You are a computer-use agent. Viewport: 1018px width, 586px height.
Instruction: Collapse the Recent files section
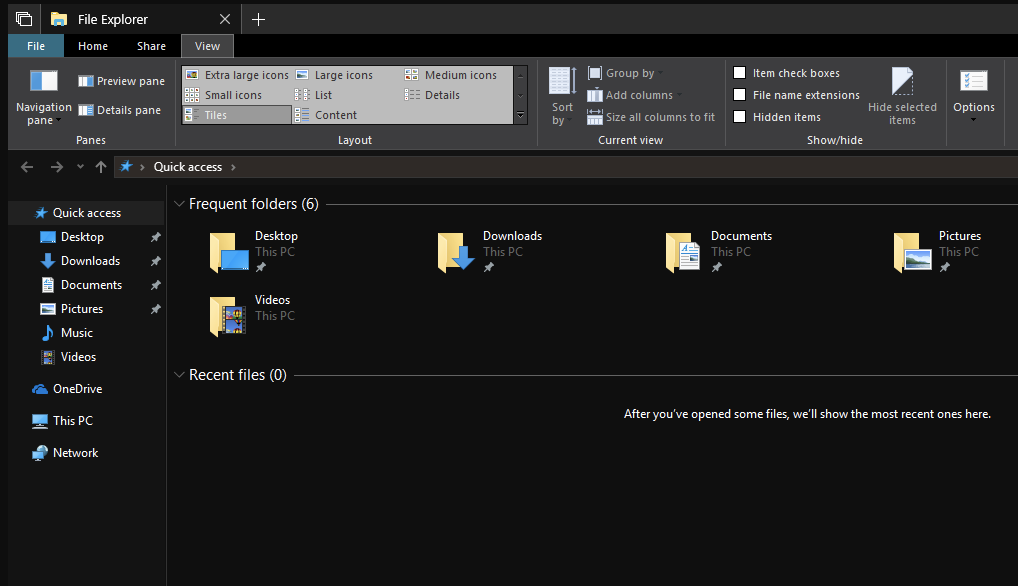pos(179,375)
